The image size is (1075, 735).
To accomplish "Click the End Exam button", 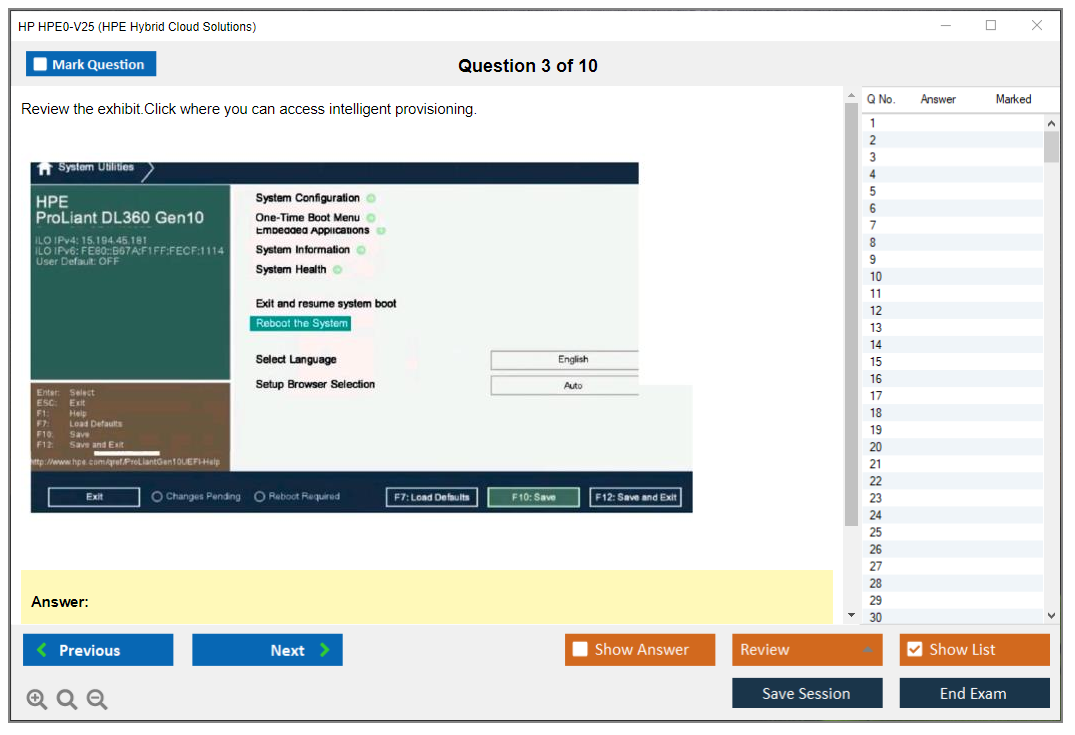I will 974,693.
